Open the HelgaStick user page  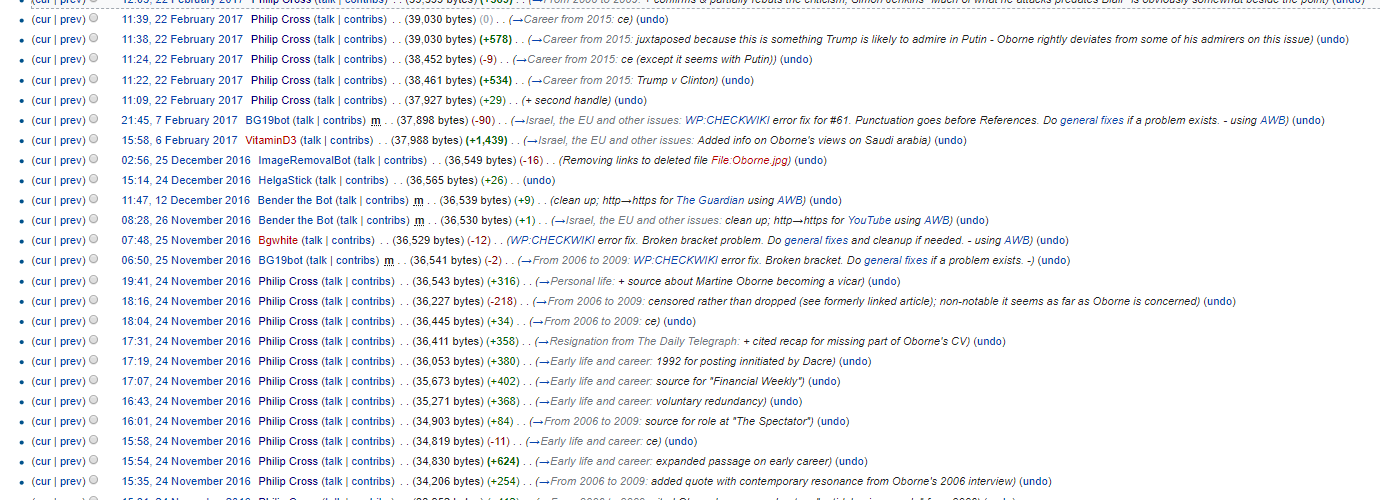(284, 181)
